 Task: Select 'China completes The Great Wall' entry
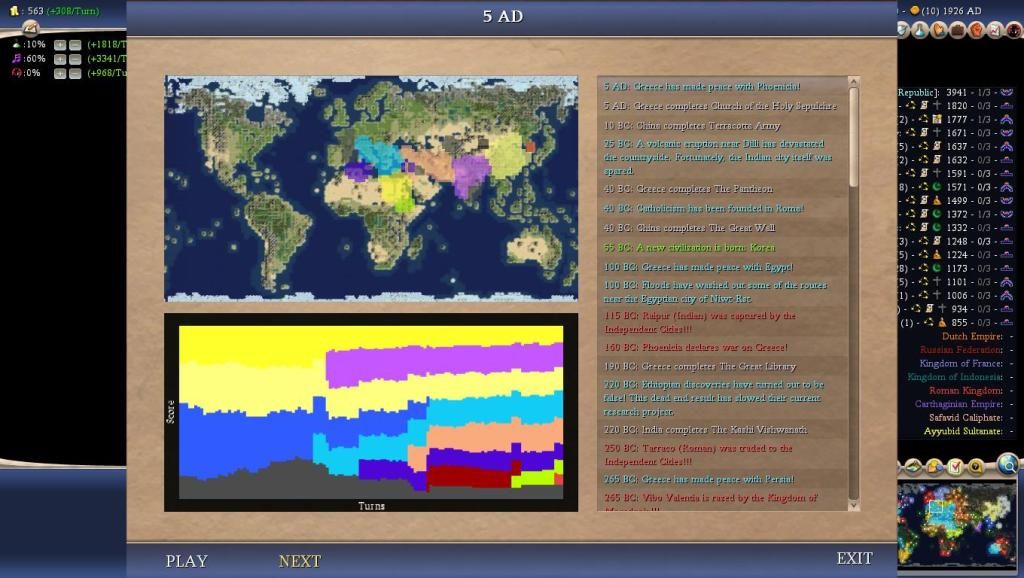point(689,228)
